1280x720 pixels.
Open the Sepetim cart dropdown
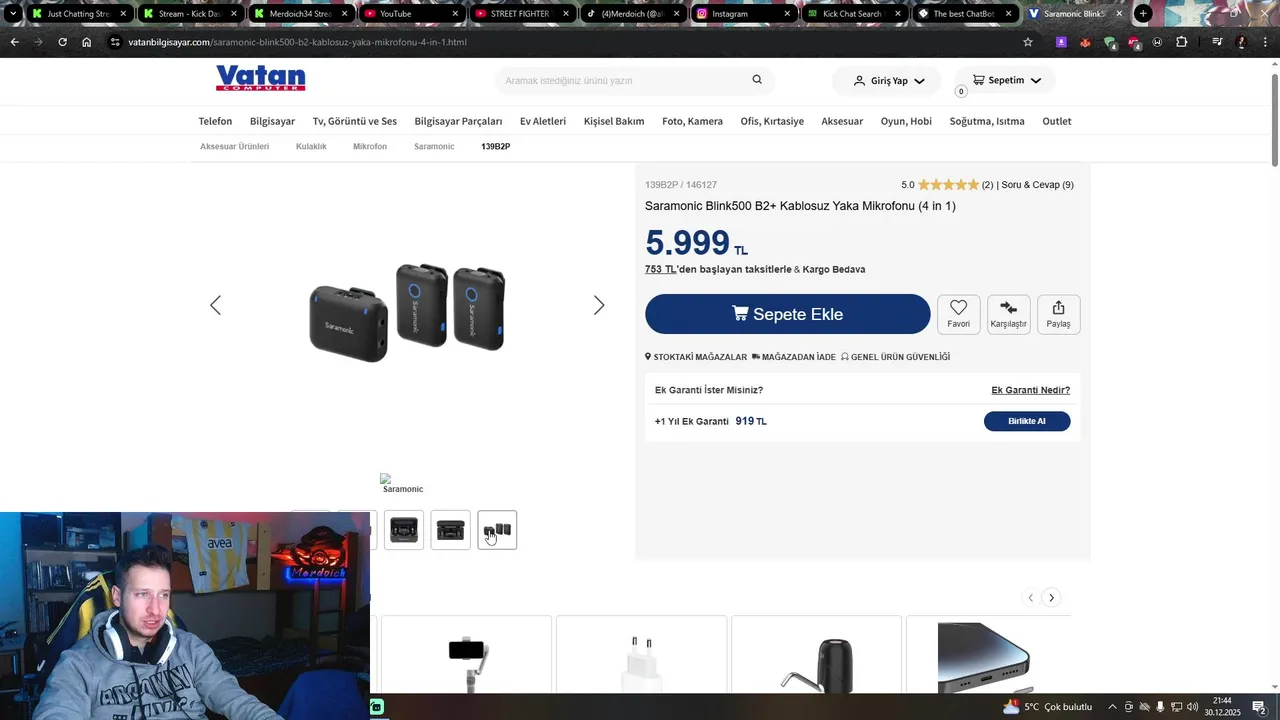[x=1006, y=80]
